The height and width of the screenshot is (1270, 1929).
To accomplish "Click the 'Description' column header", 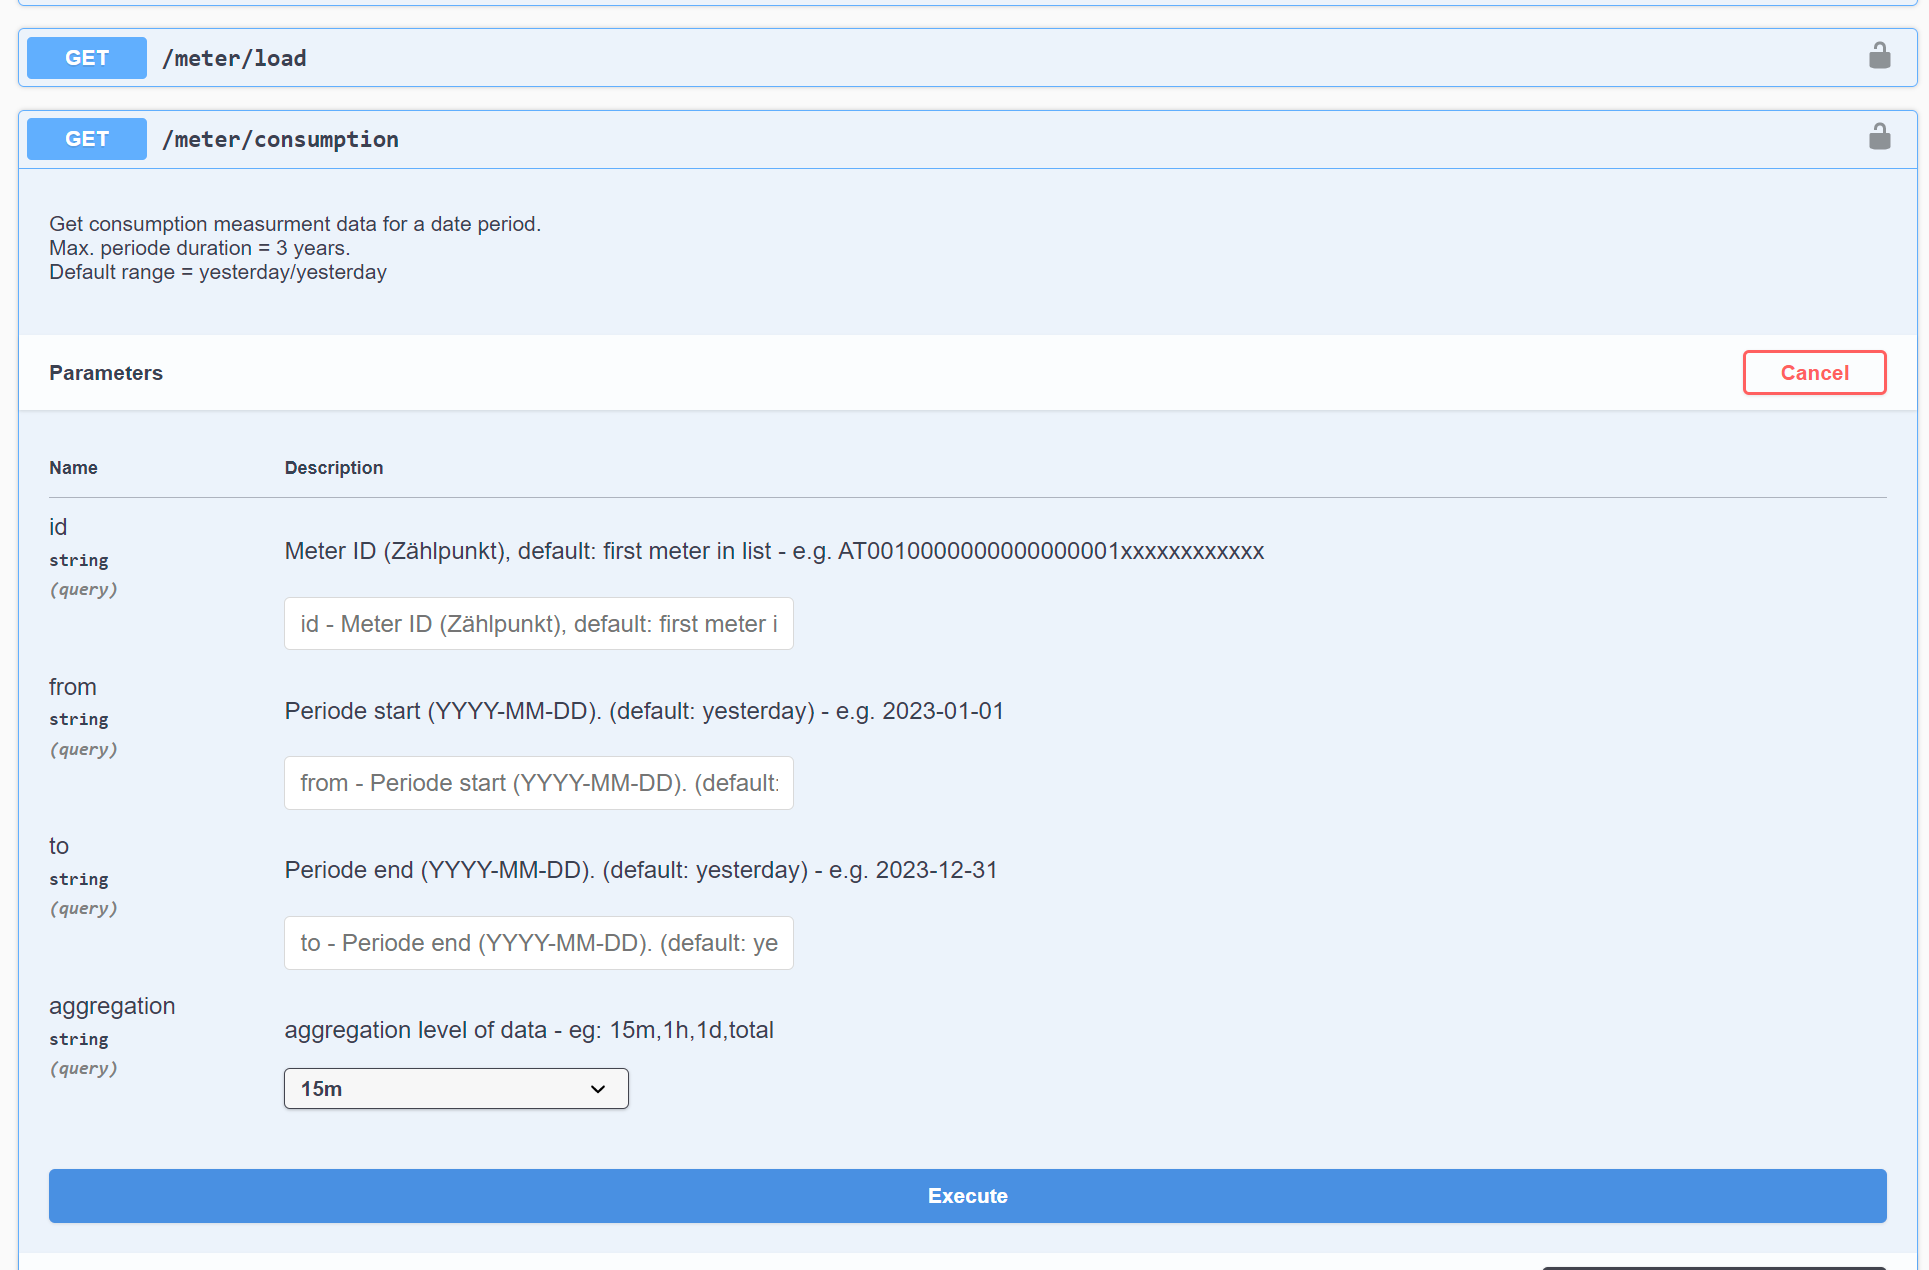I will tap(333, 468).
